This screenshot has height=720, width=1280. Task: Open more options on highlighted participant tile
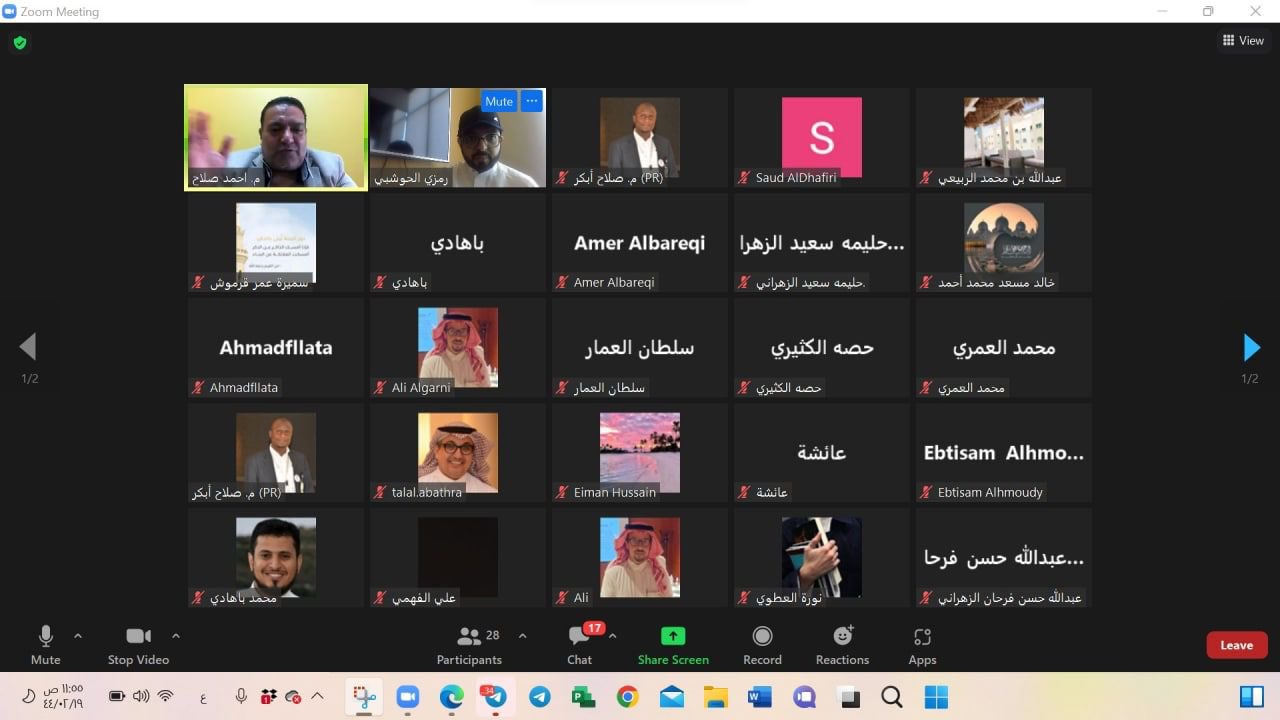pos(532,101)
